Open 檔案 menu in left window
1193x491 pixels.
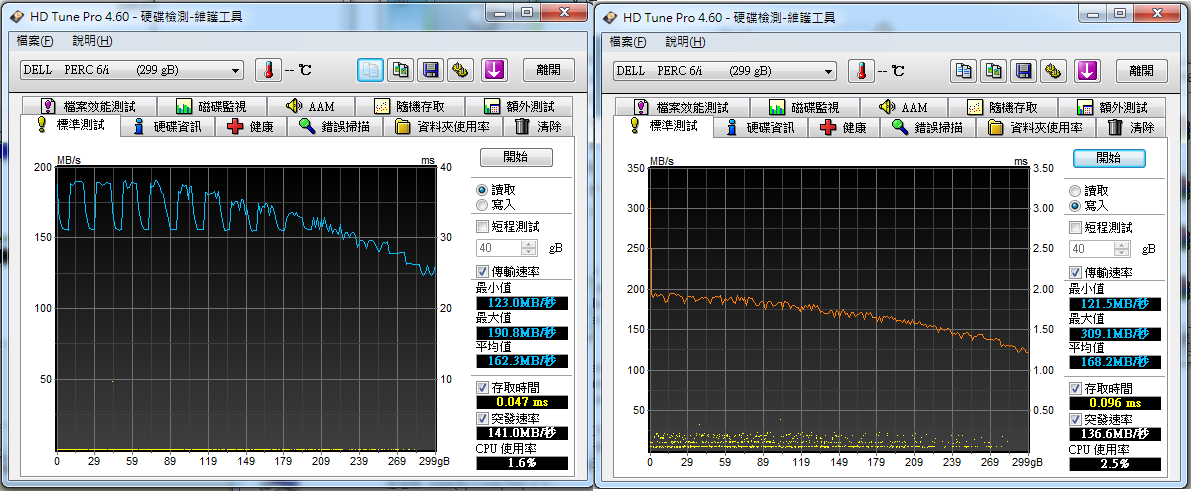tap(37, 41)
